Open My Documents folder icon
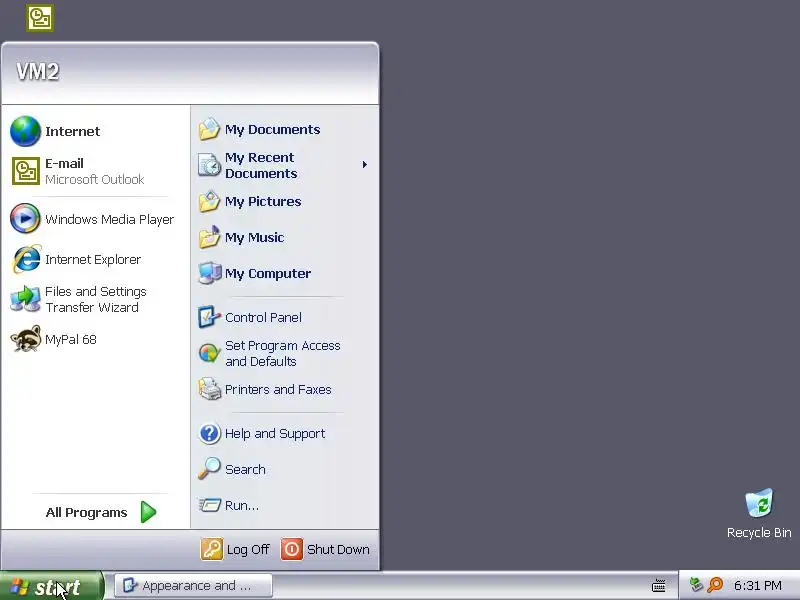The image size is (800, 600). (209, 129)
